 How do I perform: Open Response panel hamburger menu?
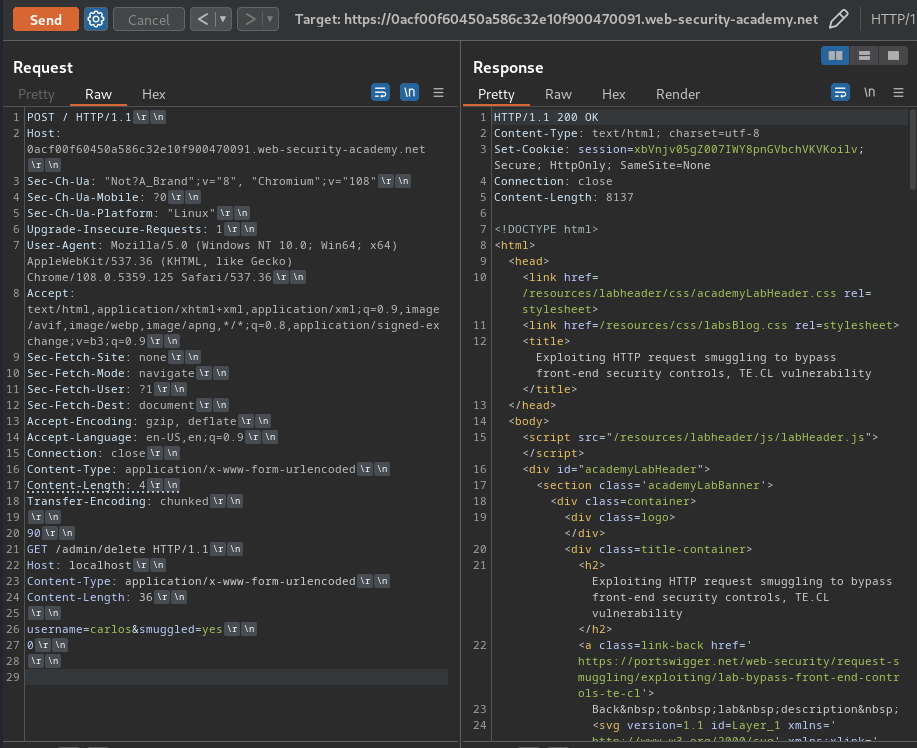pyautogui.click(x=899, y=92)
